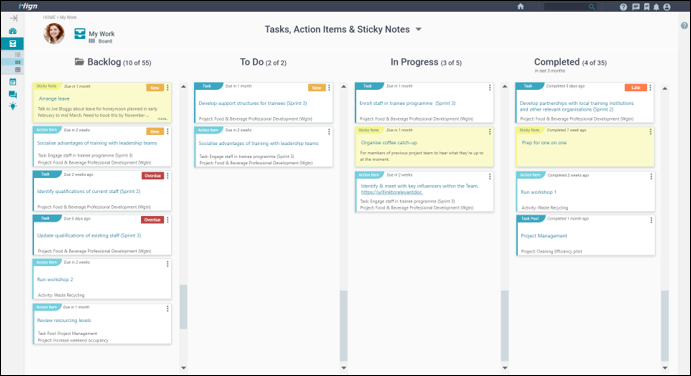Image resolution: width=691 pixels, height=376 pixels.
Task: Click HOME in the breadcrumb
Action: pos(49,17)
